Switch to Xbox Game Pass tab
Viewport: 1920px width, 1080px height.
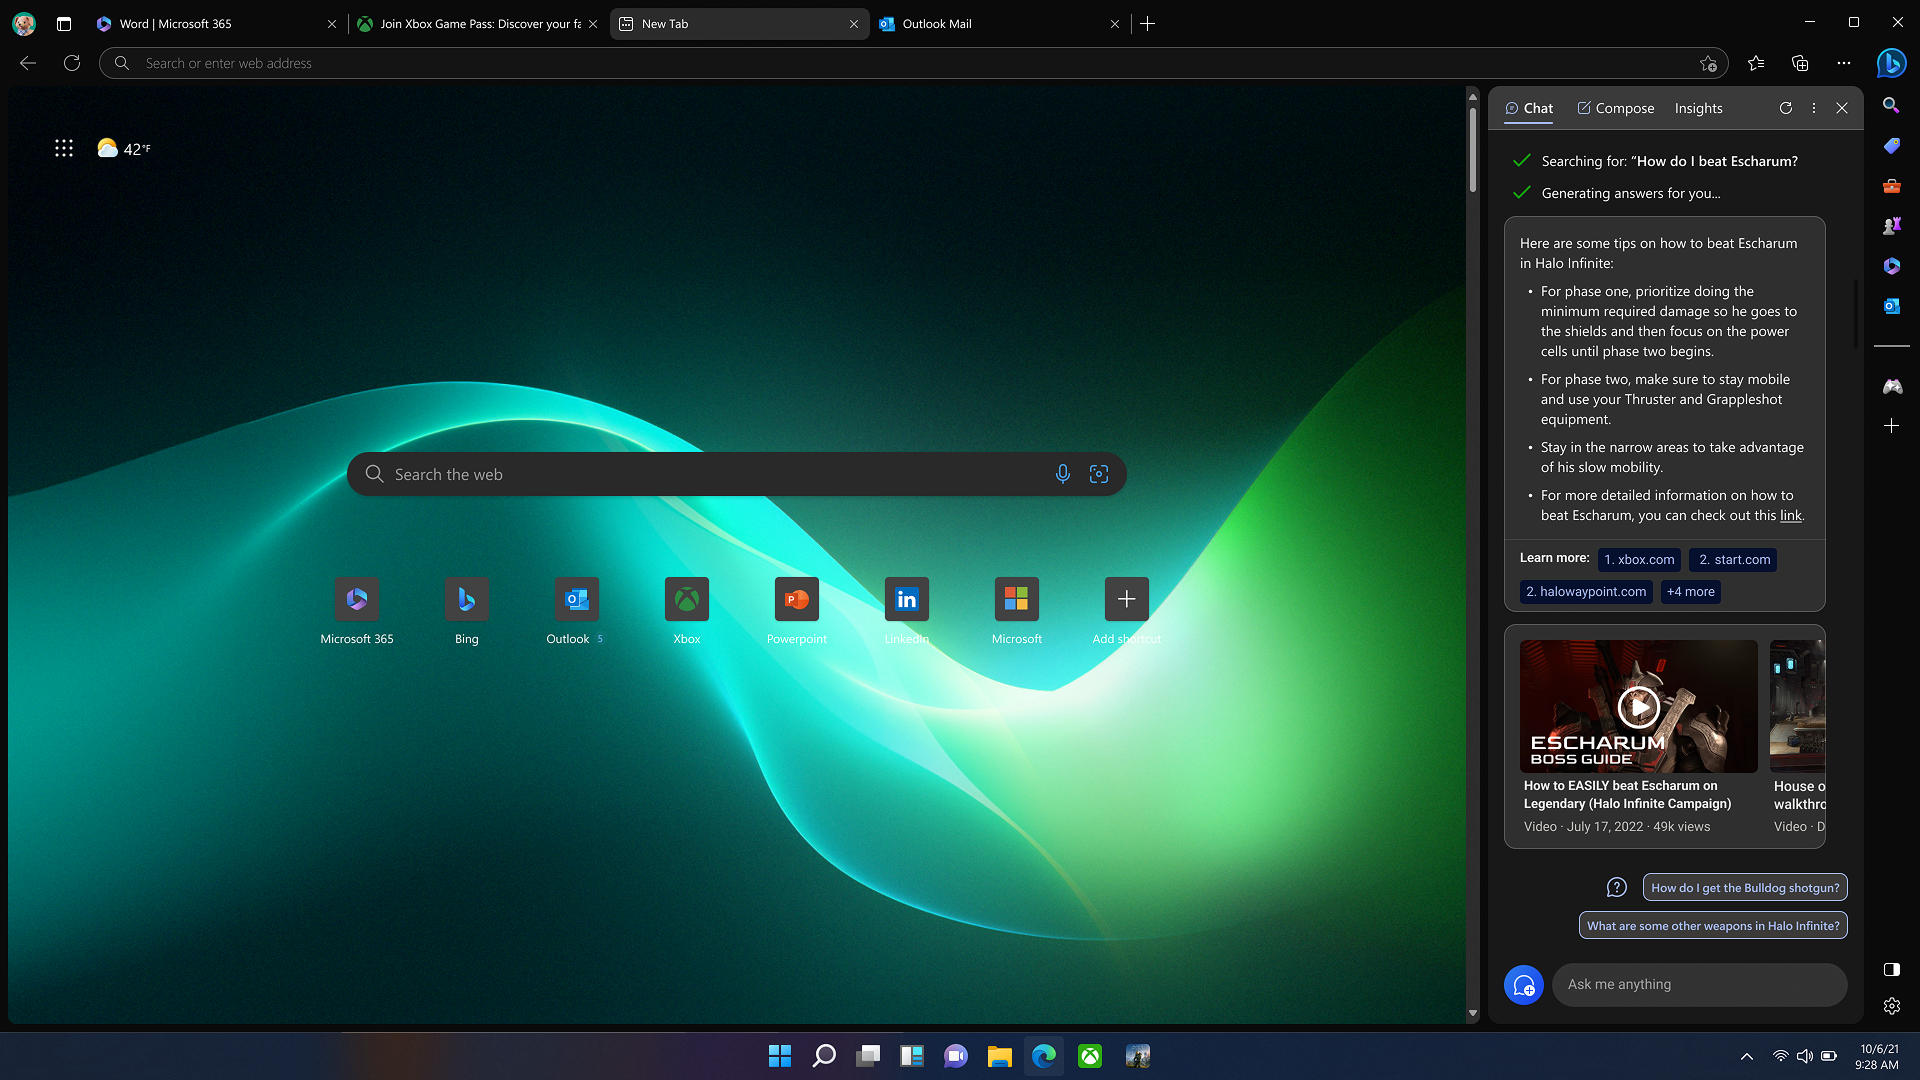pyautogui.click(x=477, y=24)
